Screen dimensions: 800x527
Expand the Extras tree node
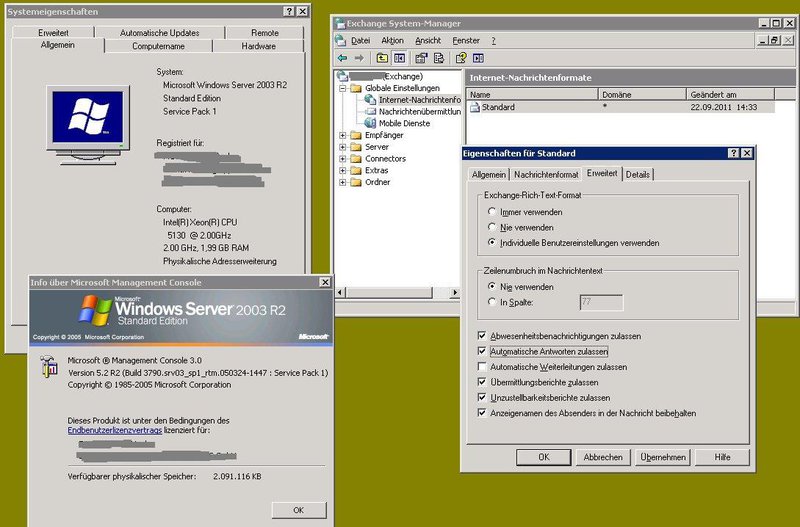pyautogui.click(x=343, y=170)
